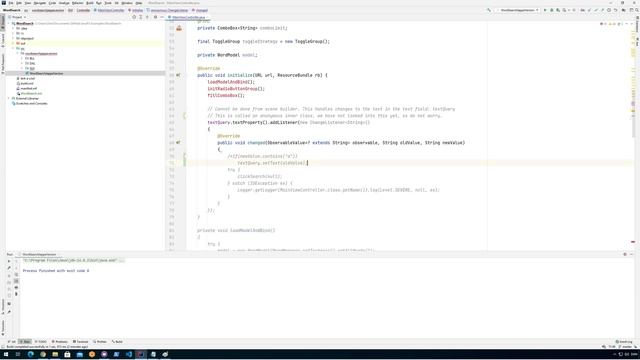The width and height of the screenshot is (640, 360).
Task: Open the Edit menu
Action: click(x=19, y=3)
